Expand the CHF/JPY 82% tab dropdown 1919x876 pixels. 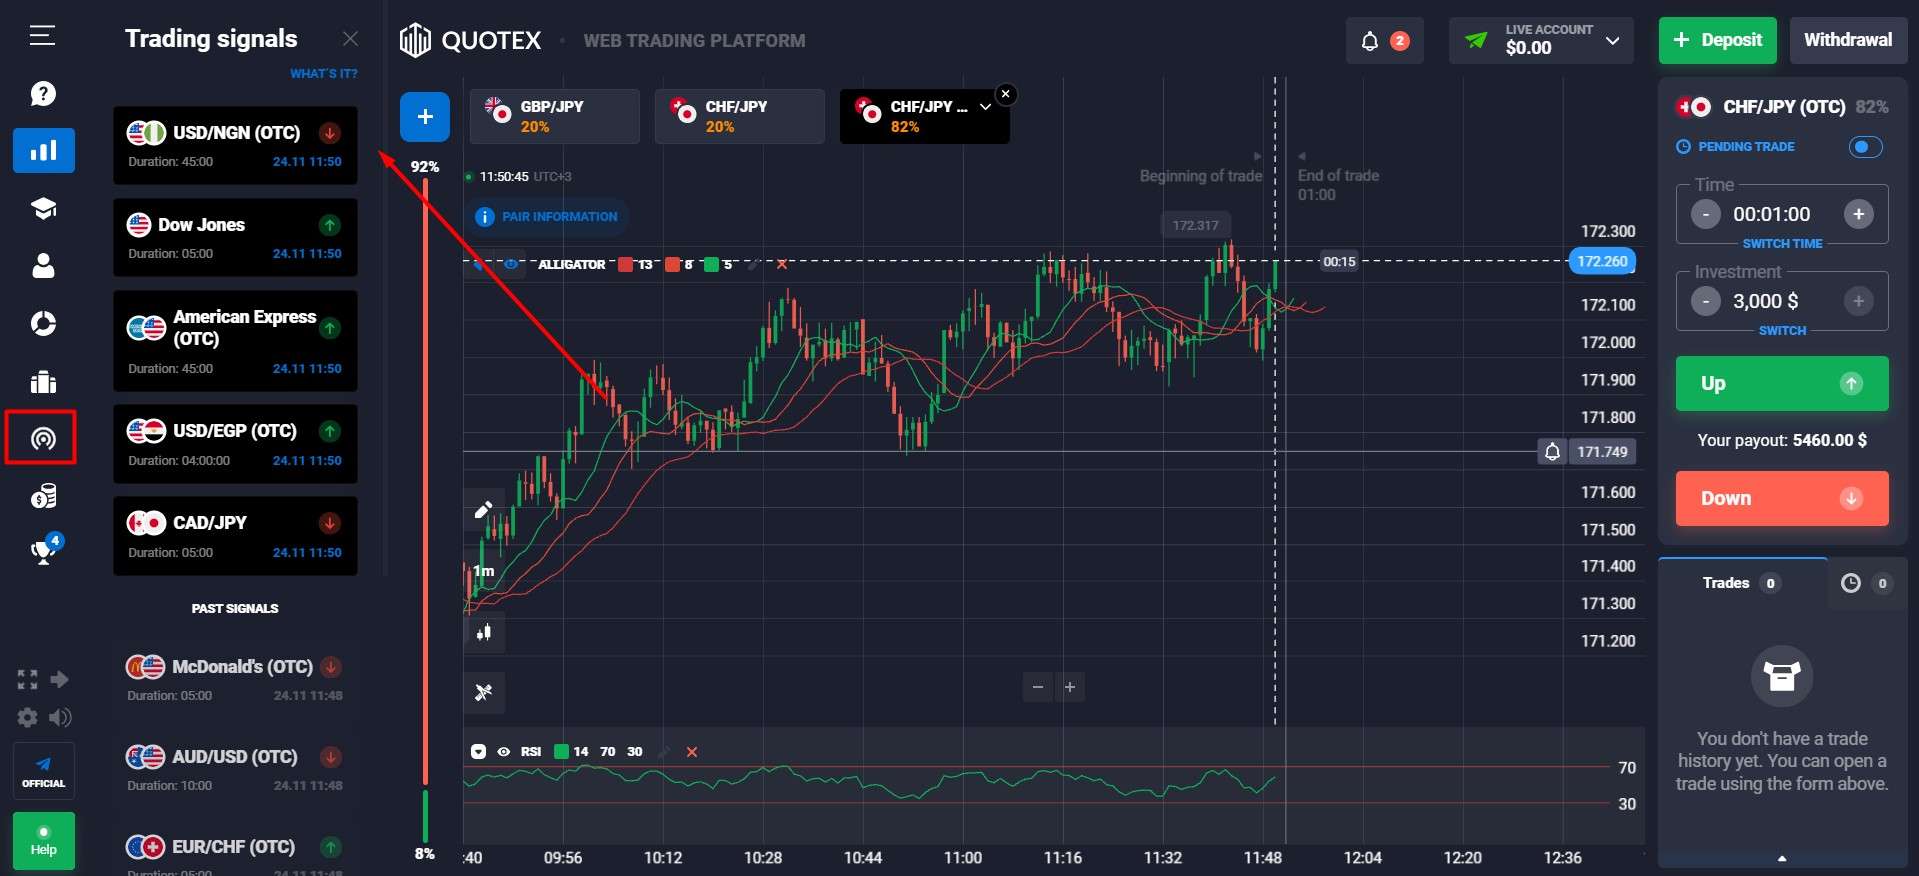coord(985,107)
